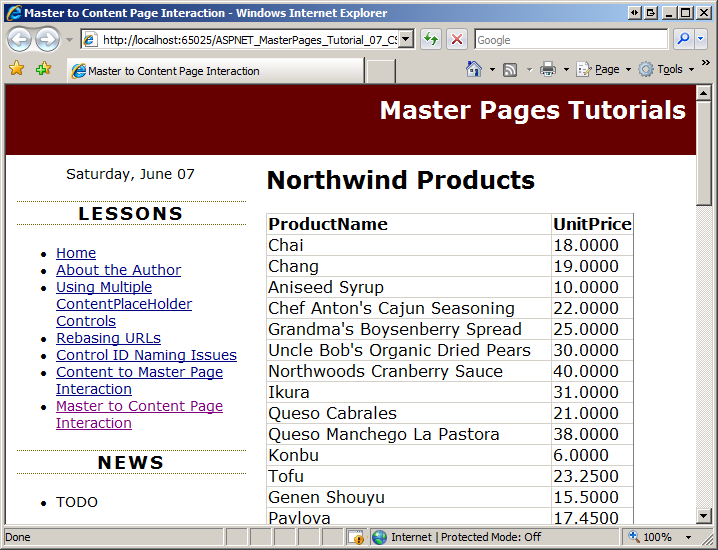Viewport: 718px width, 550px height.
Task: Click the Ikura product cell
Action: (409, 392)
